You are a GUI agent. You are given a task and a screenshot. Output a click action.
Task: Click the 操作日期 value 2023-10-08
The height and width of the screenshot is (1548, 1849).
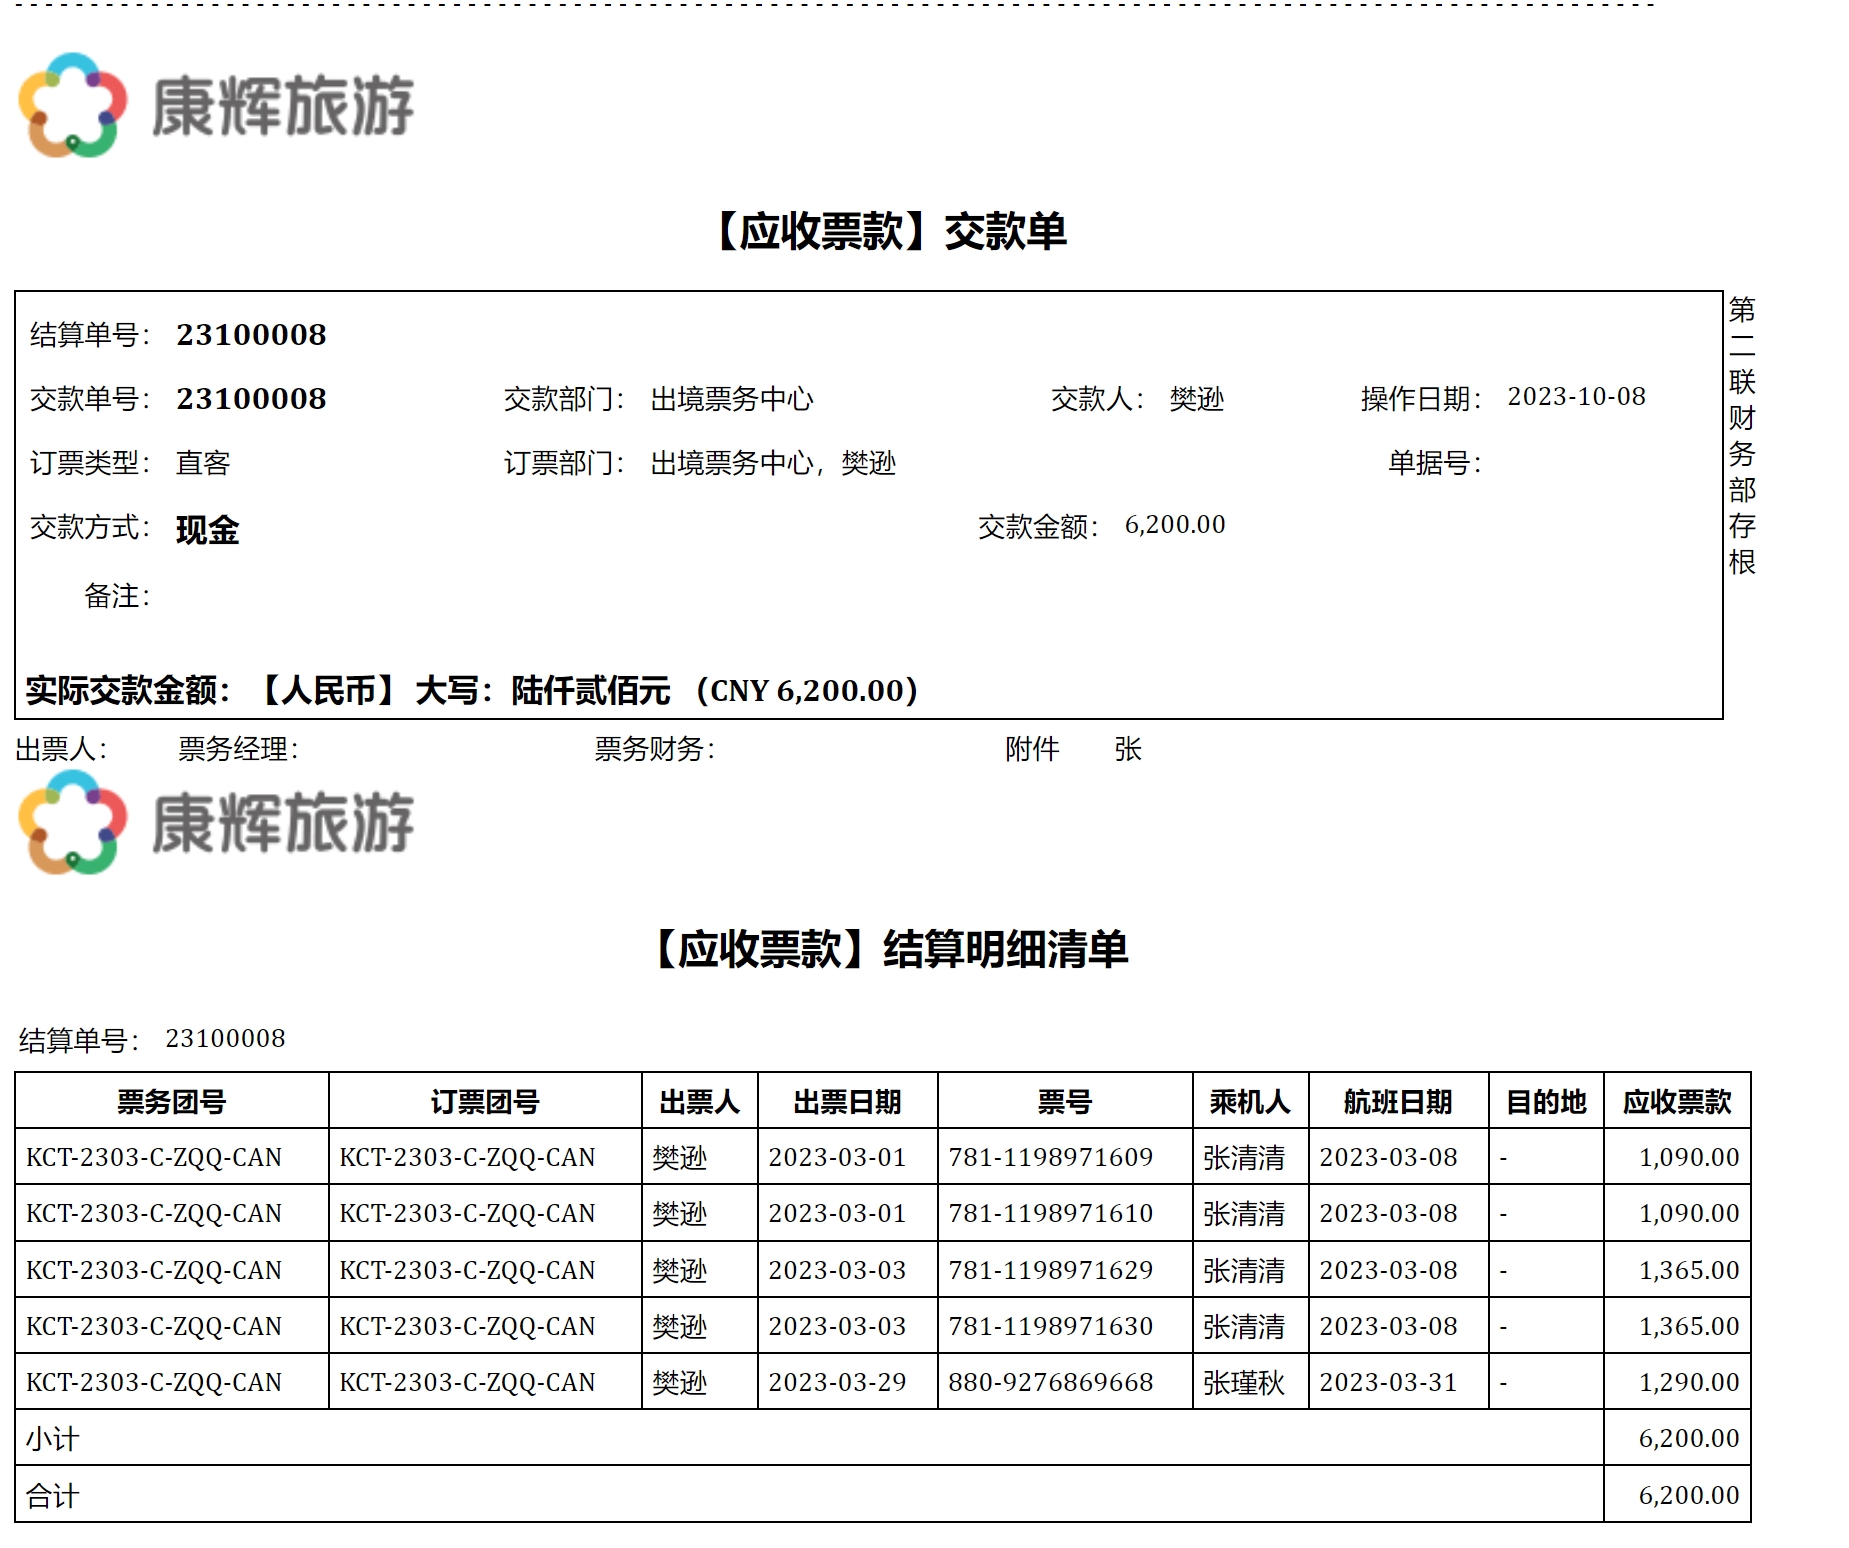[1575, 397]
